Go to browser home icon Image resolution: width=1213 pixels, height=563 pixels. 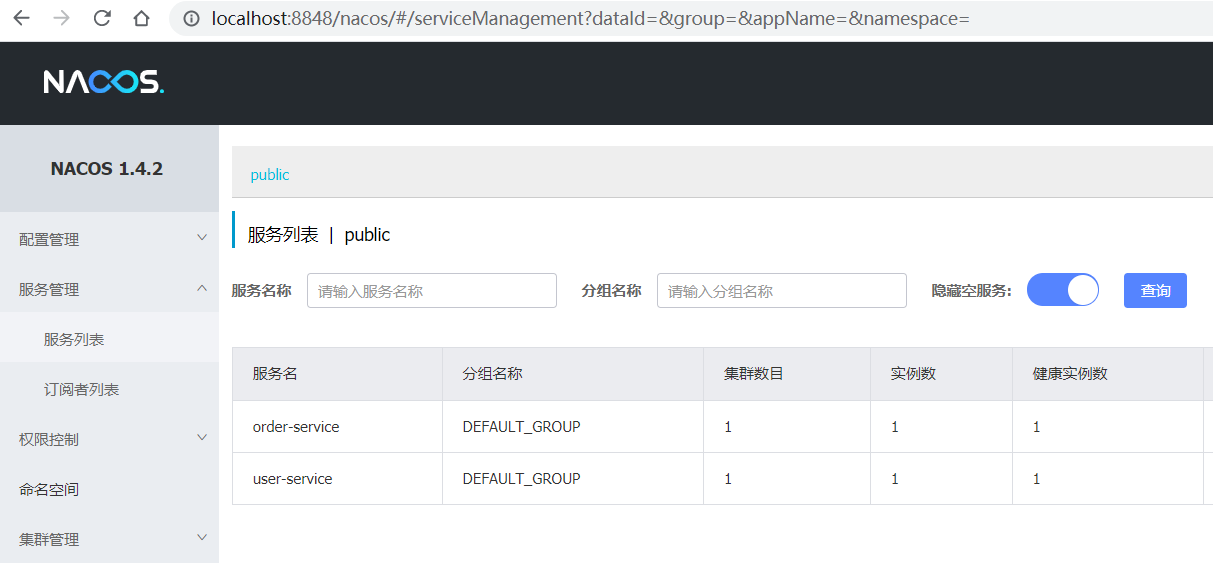pos(141,18)
